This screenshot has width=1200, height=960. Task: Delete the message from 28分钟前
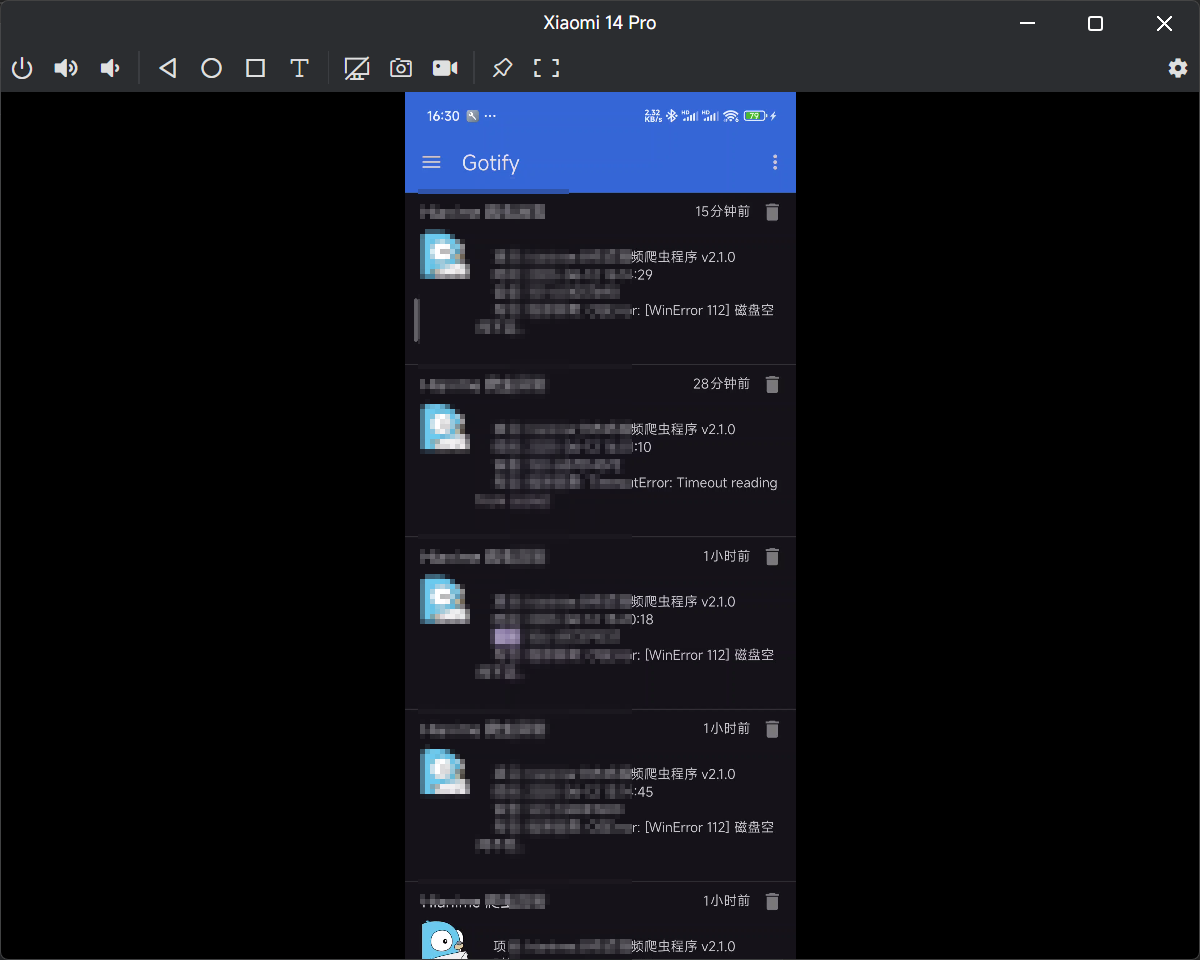pos(772,384)
